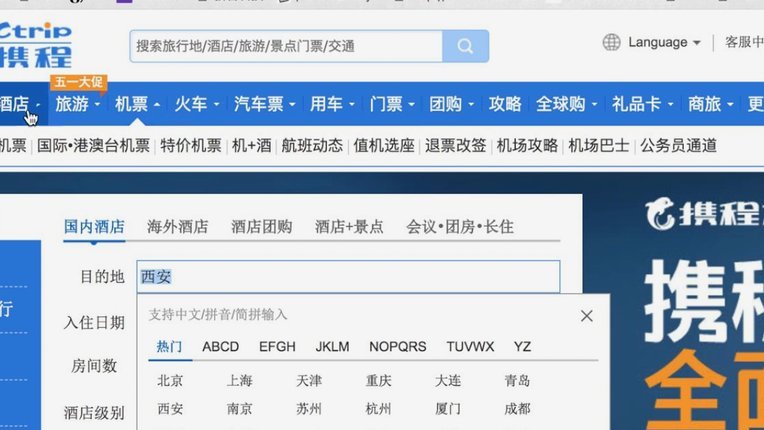The width and height of the screenshot is (764, 430).
Task: Choose 天津 from hot cities
Action: 309,380
